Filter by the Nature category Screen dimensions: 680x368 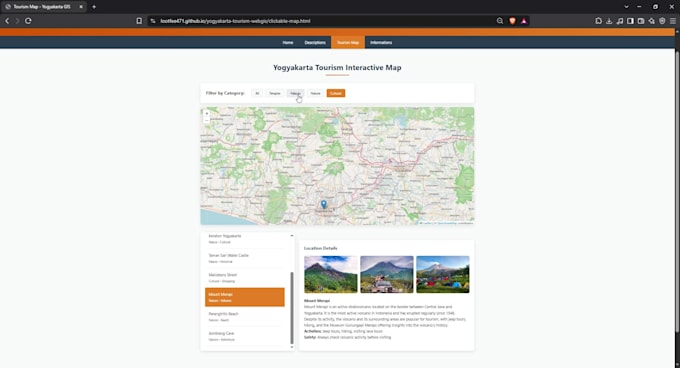(315, 93)
